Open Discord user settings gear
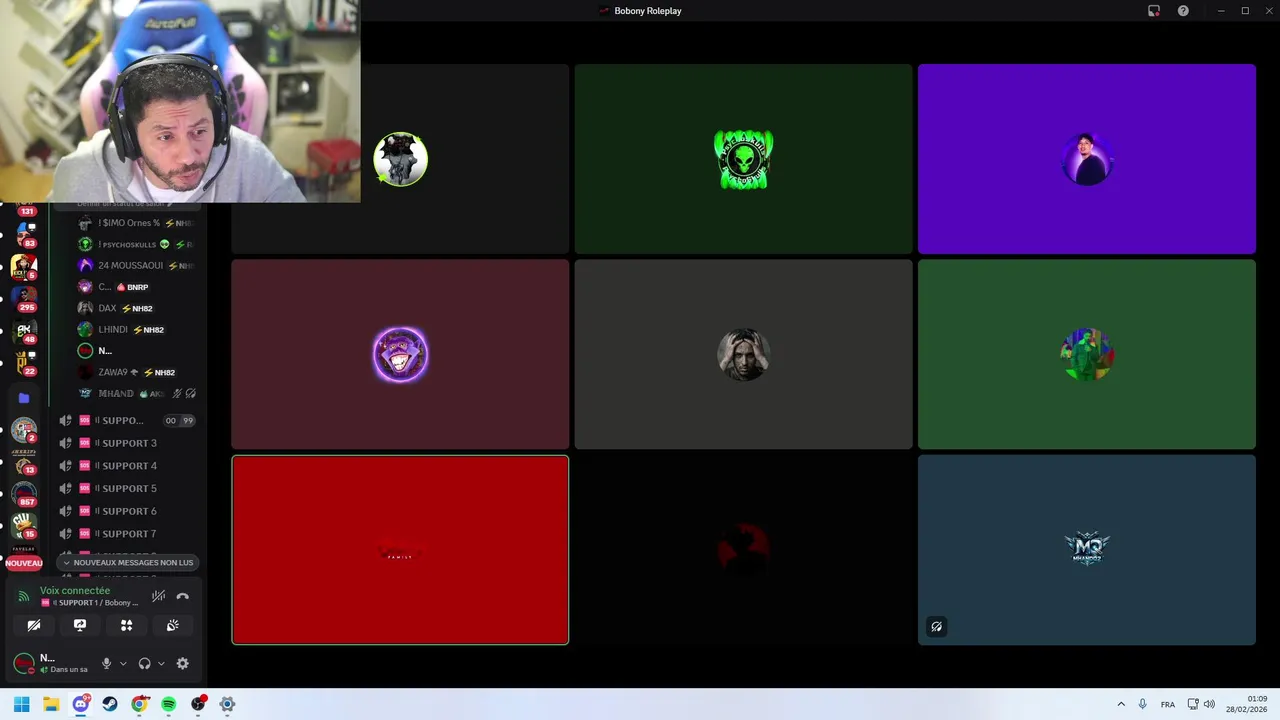 (x=182, y=663)
